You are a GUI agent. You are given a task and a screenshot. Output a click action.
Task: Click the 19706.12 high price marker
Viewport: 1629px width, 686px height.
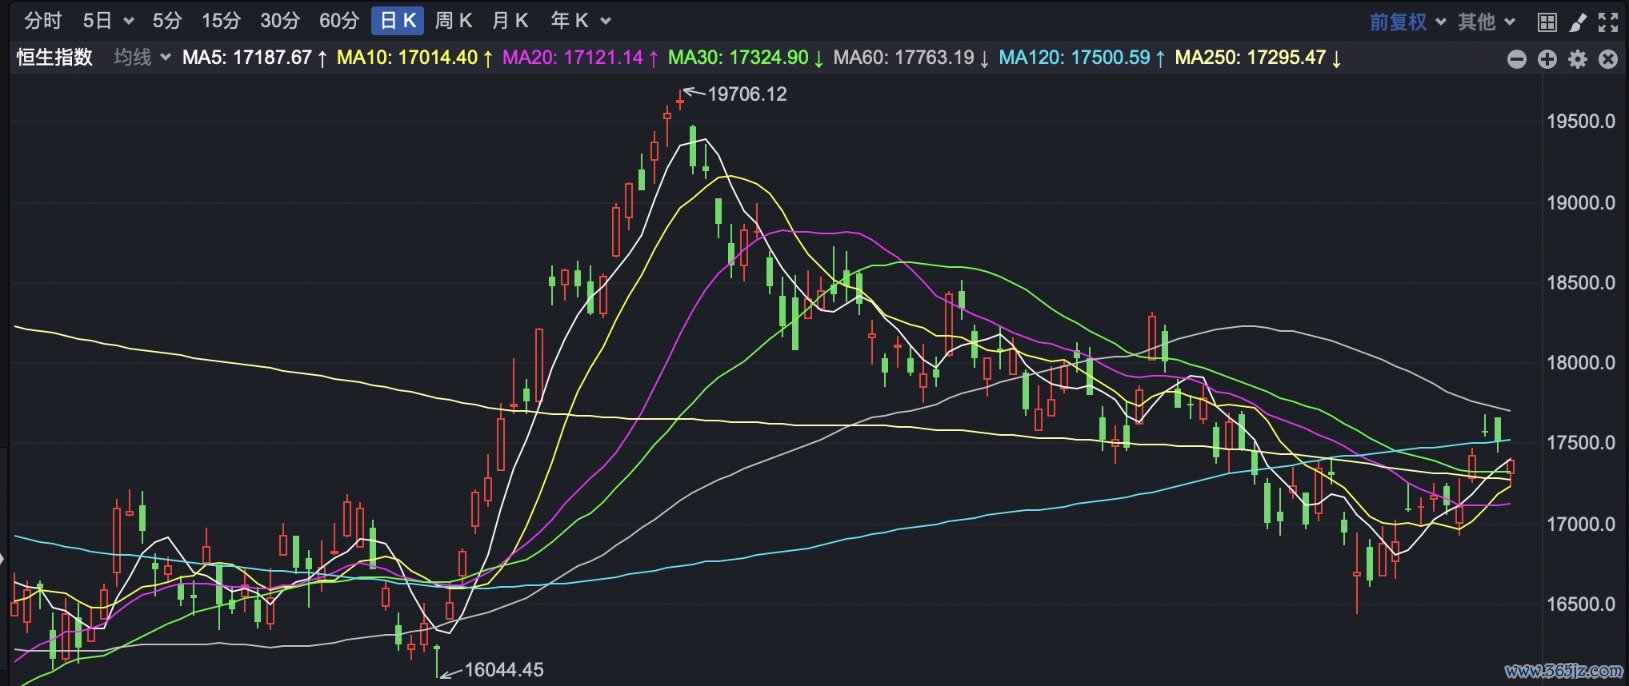pyautogui.click(x=747, y=94)
